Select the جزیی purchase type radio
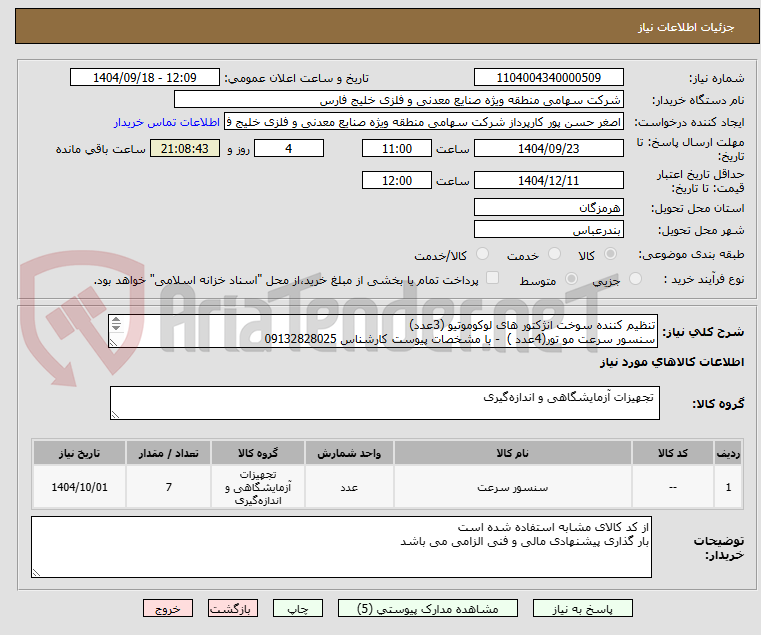 pos(635,279)
